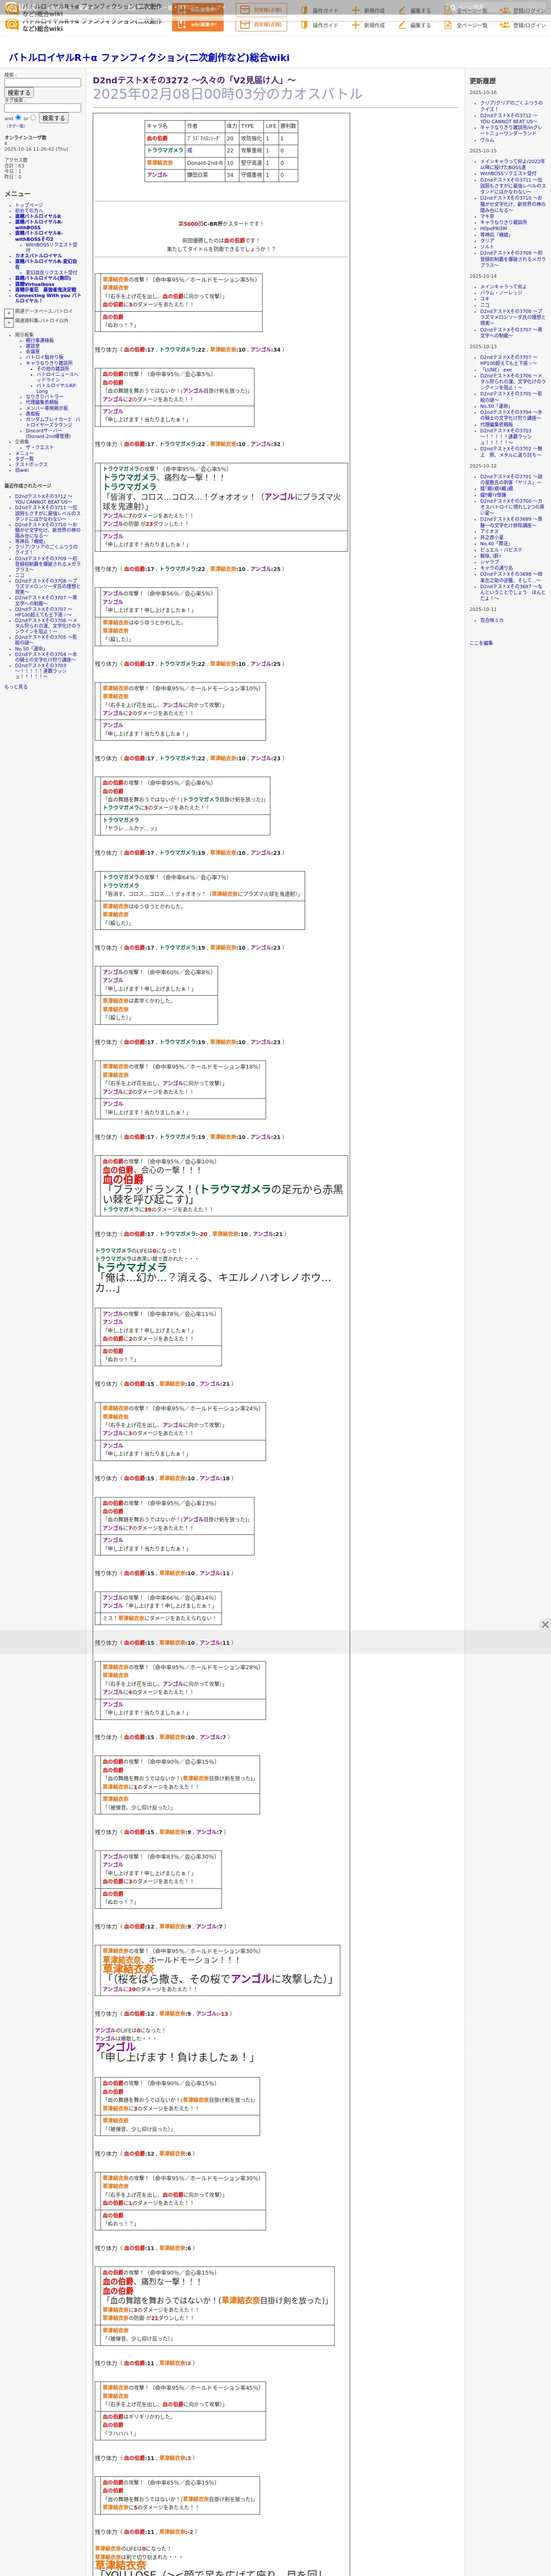The image size is (551, 2576).
Task: Click 血の伯爵 in the character table
Action: pos(157,139)
